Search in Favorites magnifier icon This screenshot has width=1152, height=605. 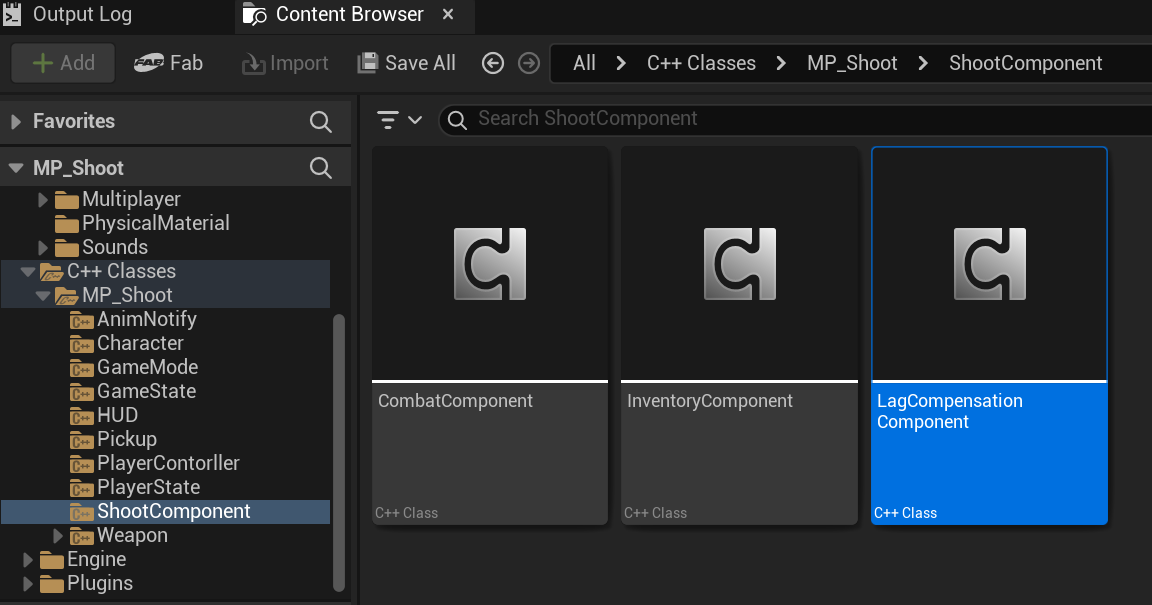pos(320,121)
